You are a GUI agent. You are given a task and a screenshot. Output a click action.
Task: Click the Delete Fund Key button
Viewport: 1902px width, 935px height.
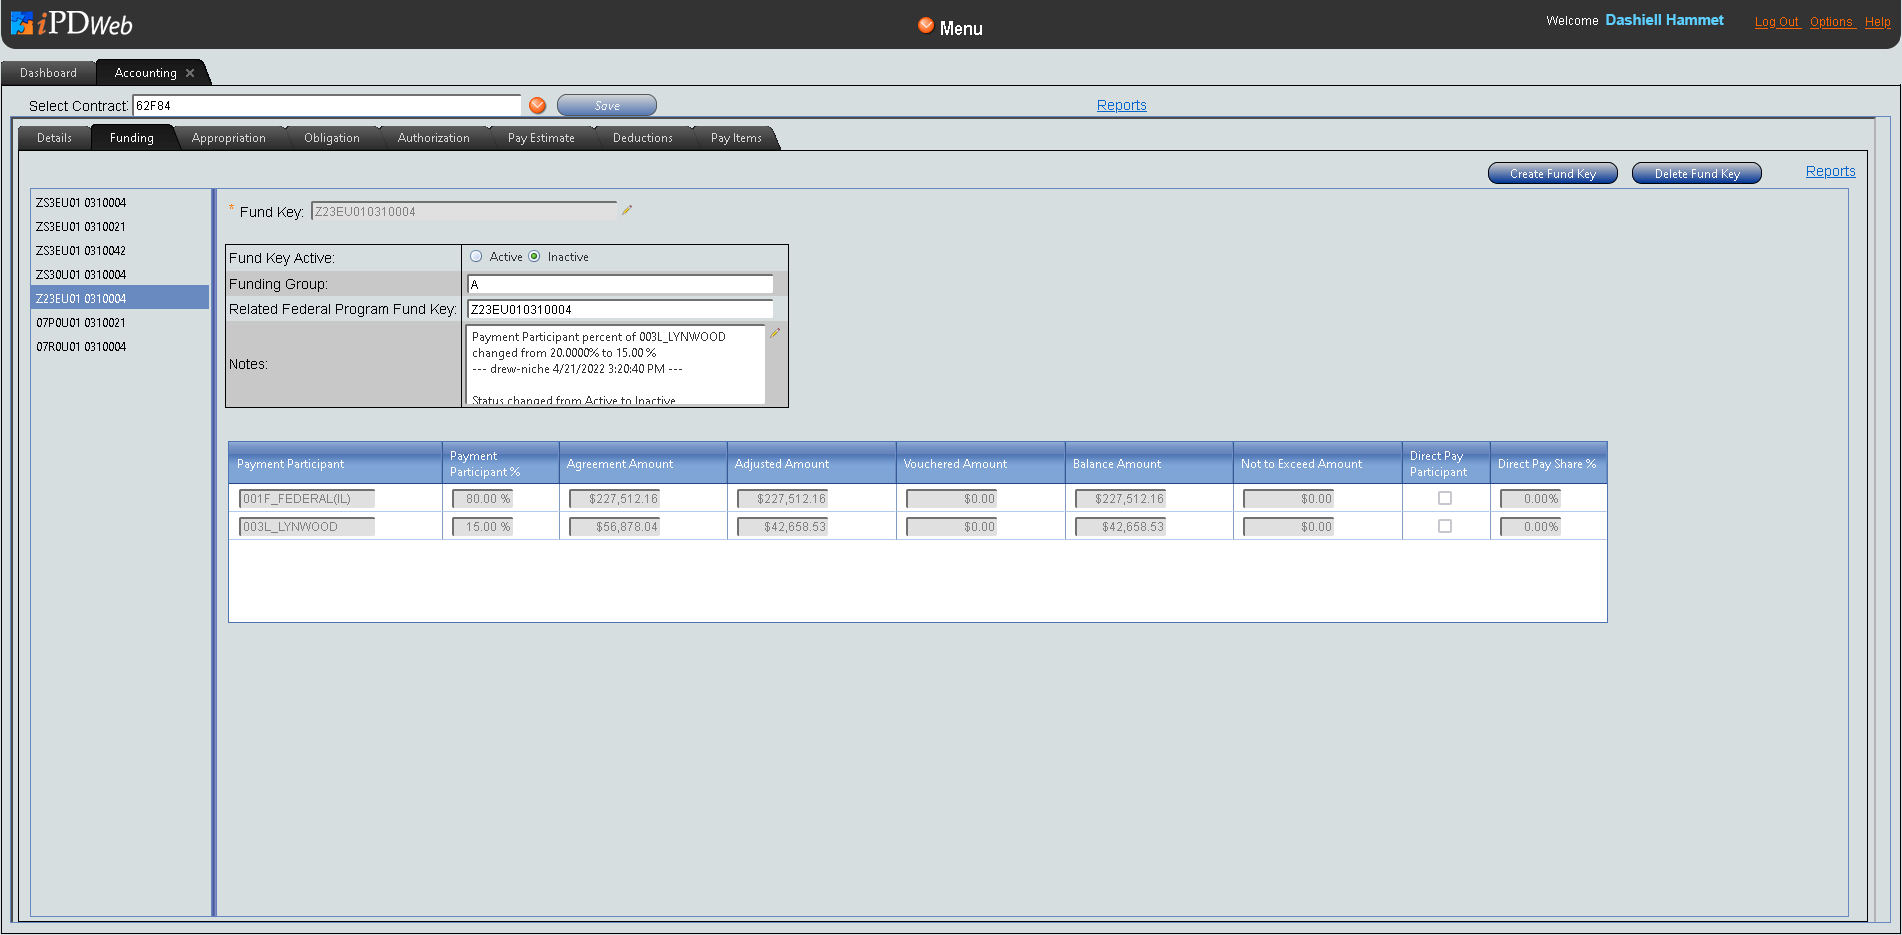coord(1696,174)
